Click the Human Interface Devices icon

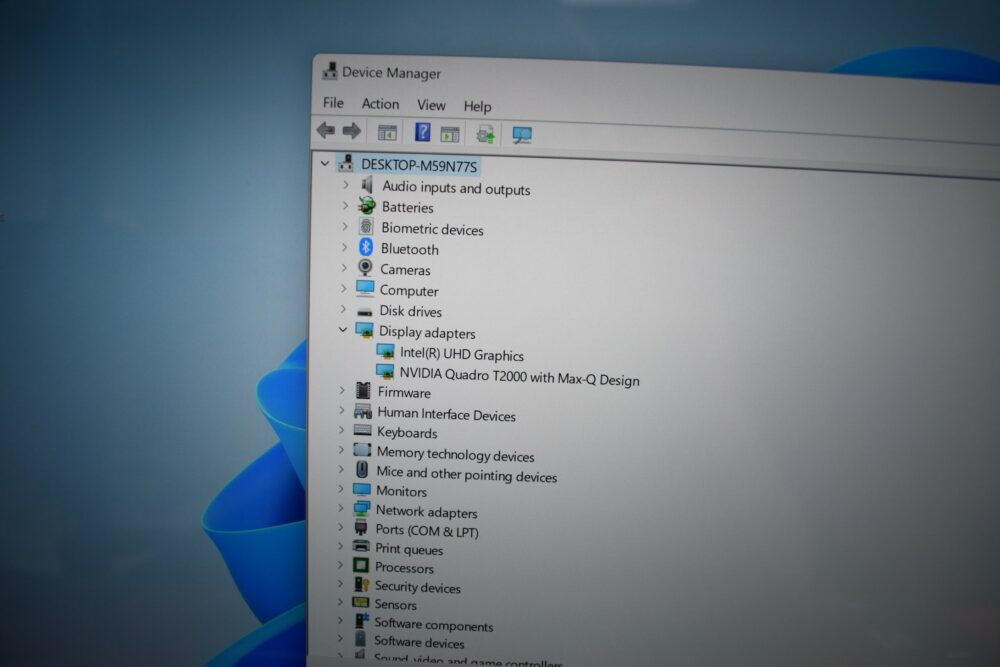(x=363, y=411)
